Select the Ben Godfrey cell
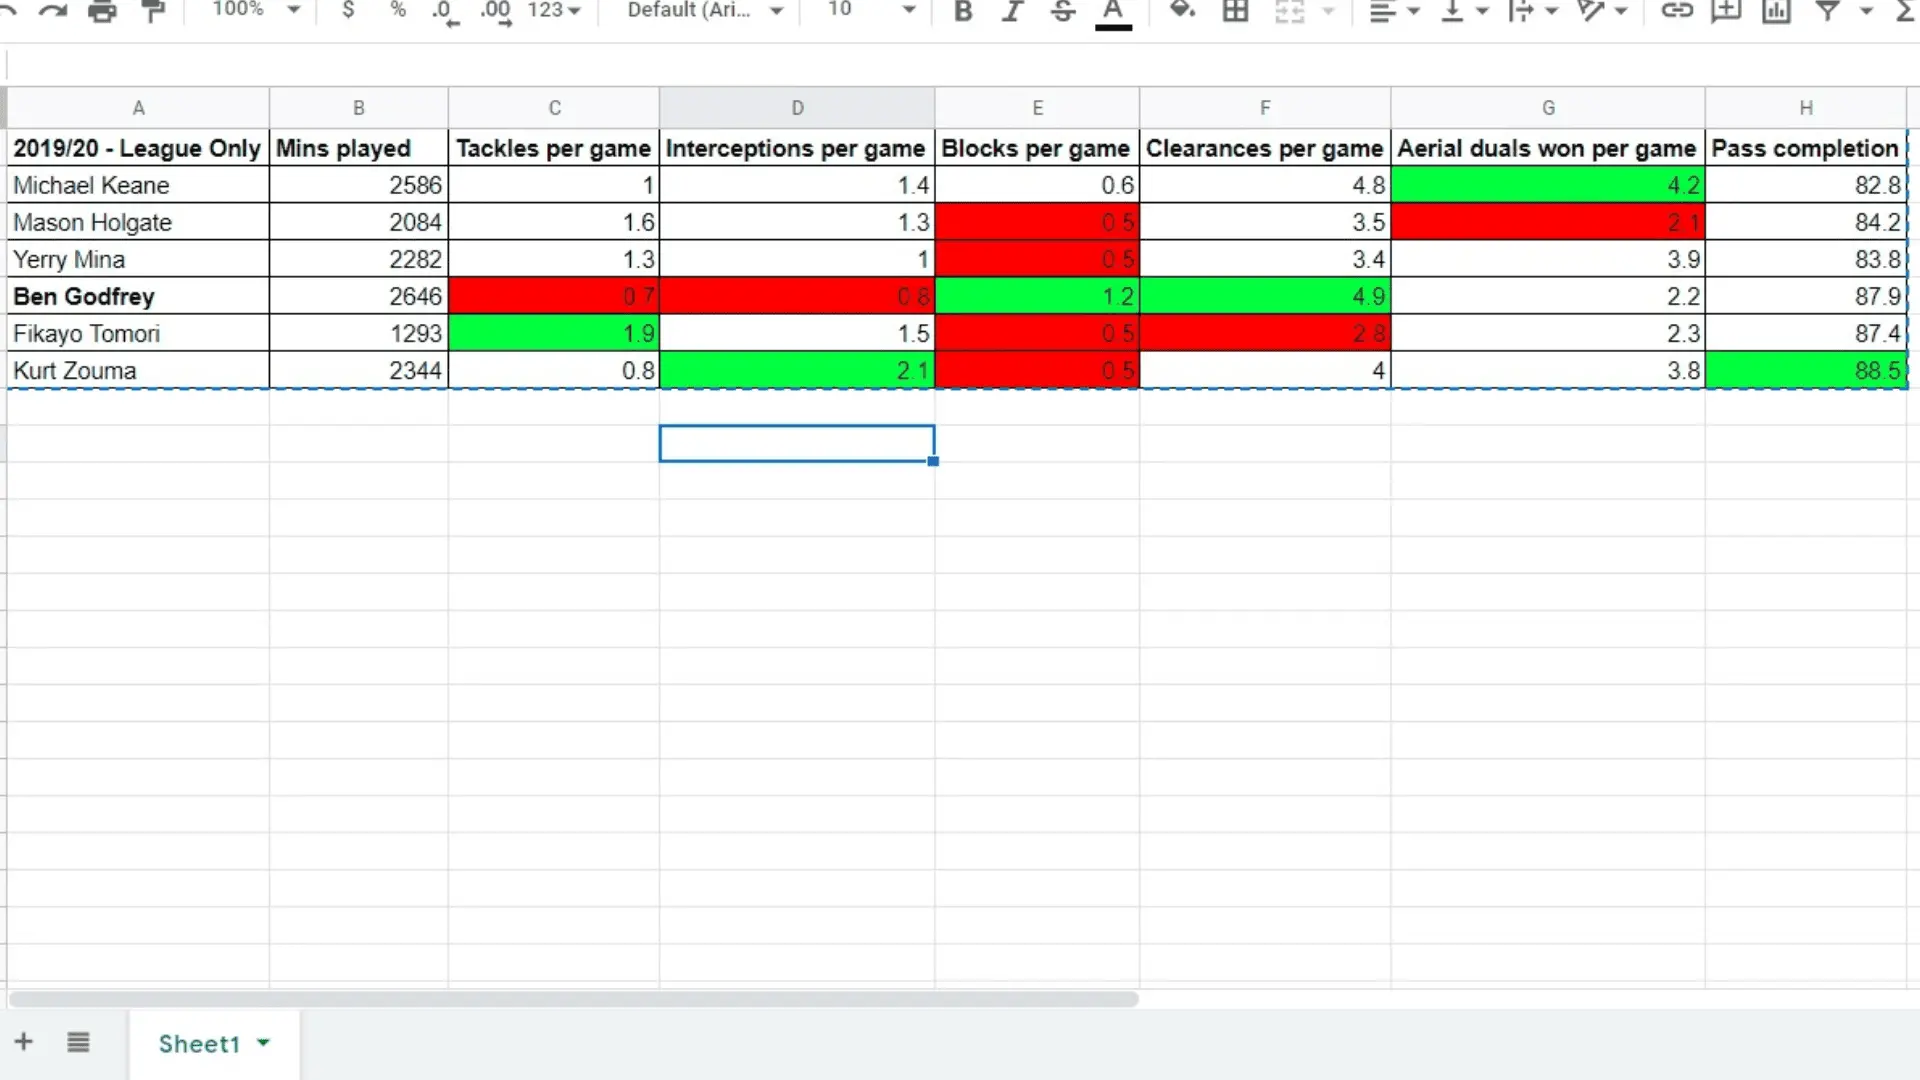 (x=138, y=296)
